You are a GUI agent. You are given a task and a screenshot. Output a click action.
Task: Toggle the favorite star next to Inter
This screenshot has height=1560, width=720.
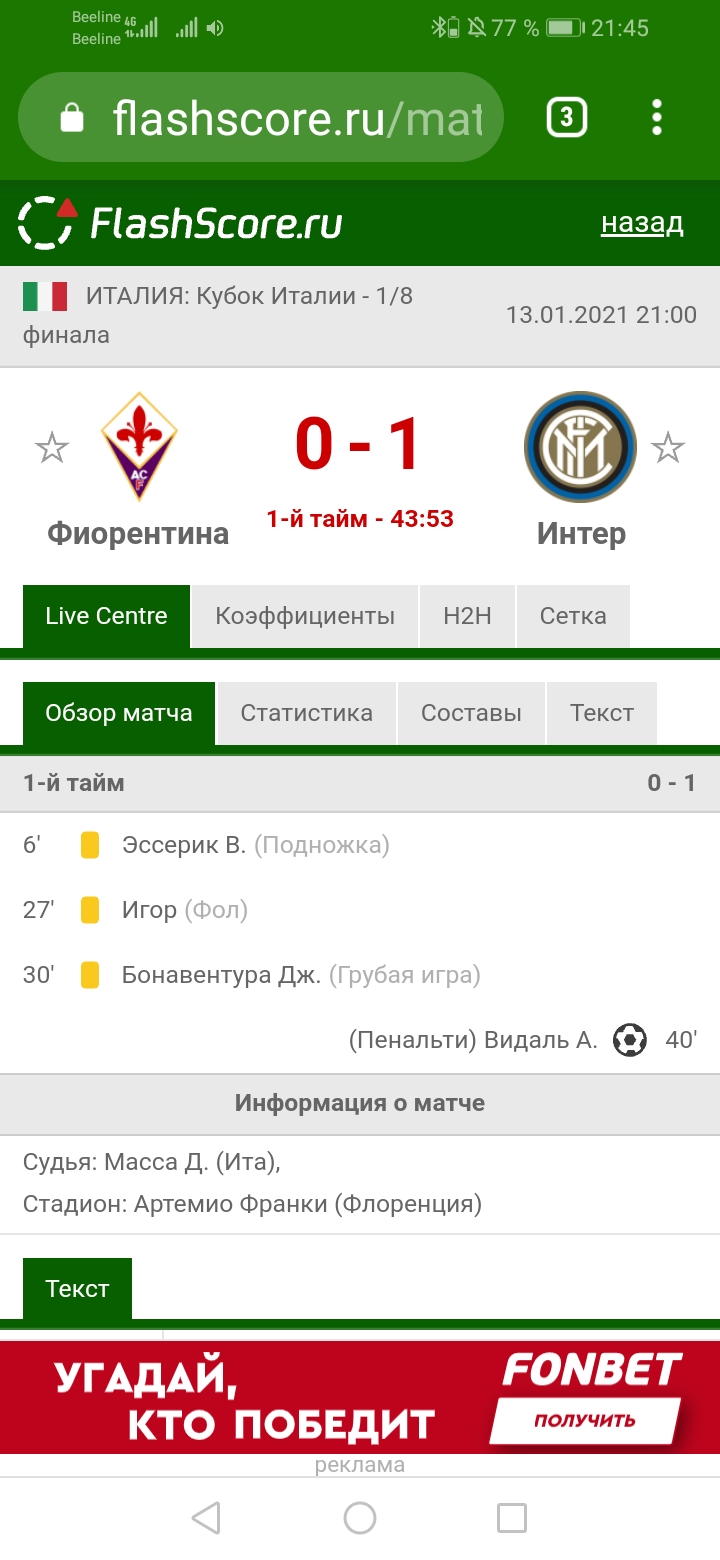coord(668,448)
